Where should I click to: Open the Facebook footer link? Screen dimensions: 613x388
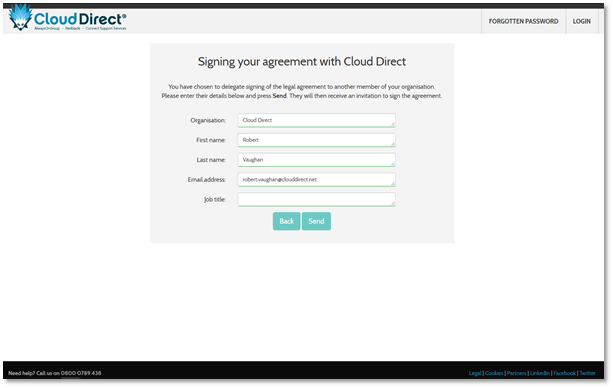pos(564,373)
